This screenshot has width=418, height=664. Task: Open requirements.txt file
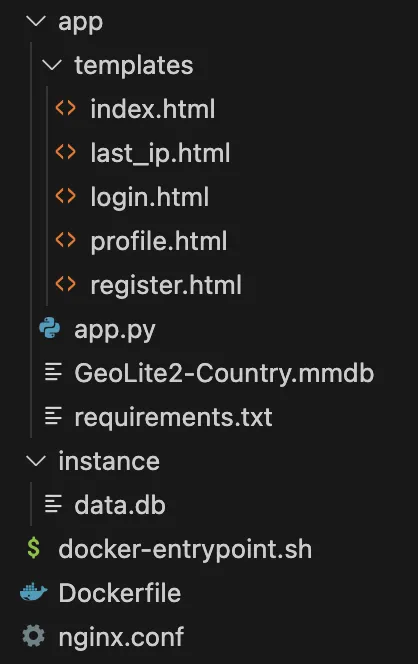click(x=173, y=418)
